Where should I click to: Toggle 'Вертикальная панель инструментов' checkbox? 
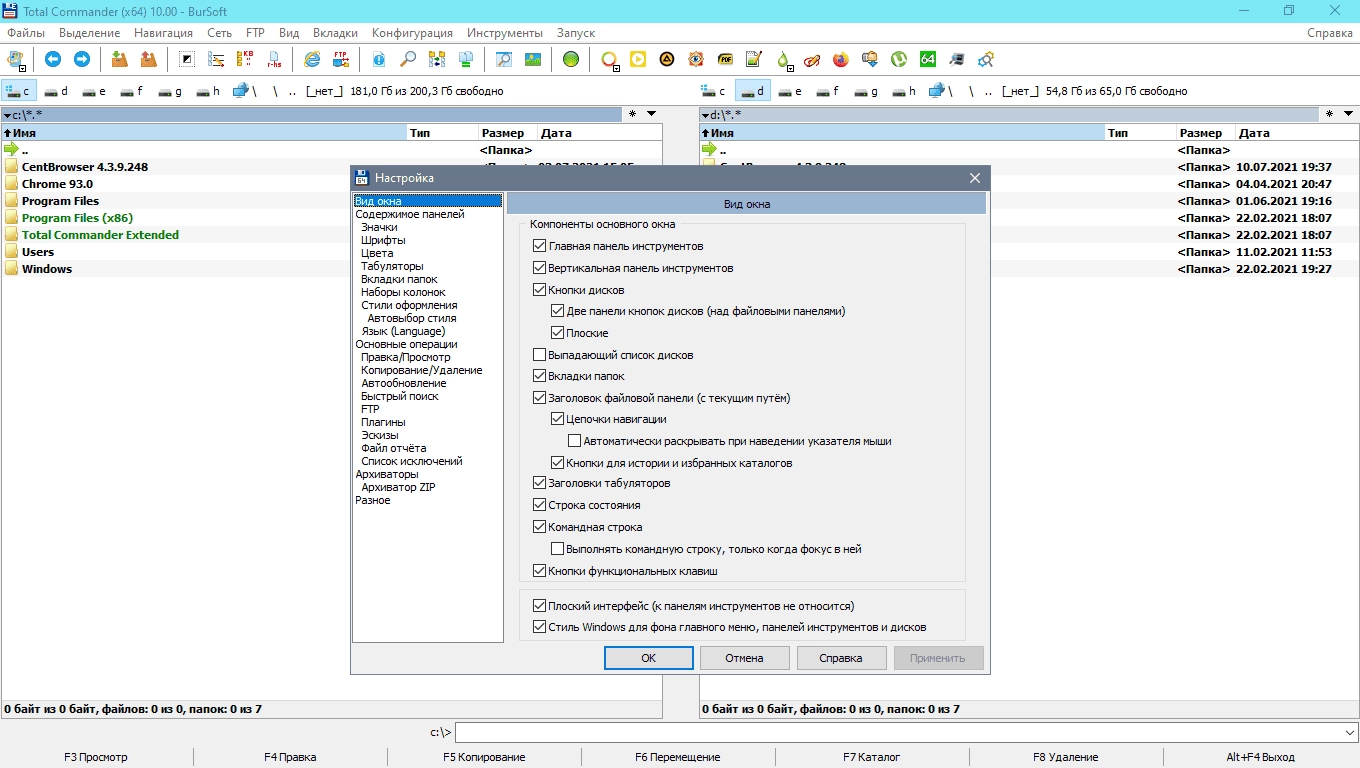click(540, 268)
